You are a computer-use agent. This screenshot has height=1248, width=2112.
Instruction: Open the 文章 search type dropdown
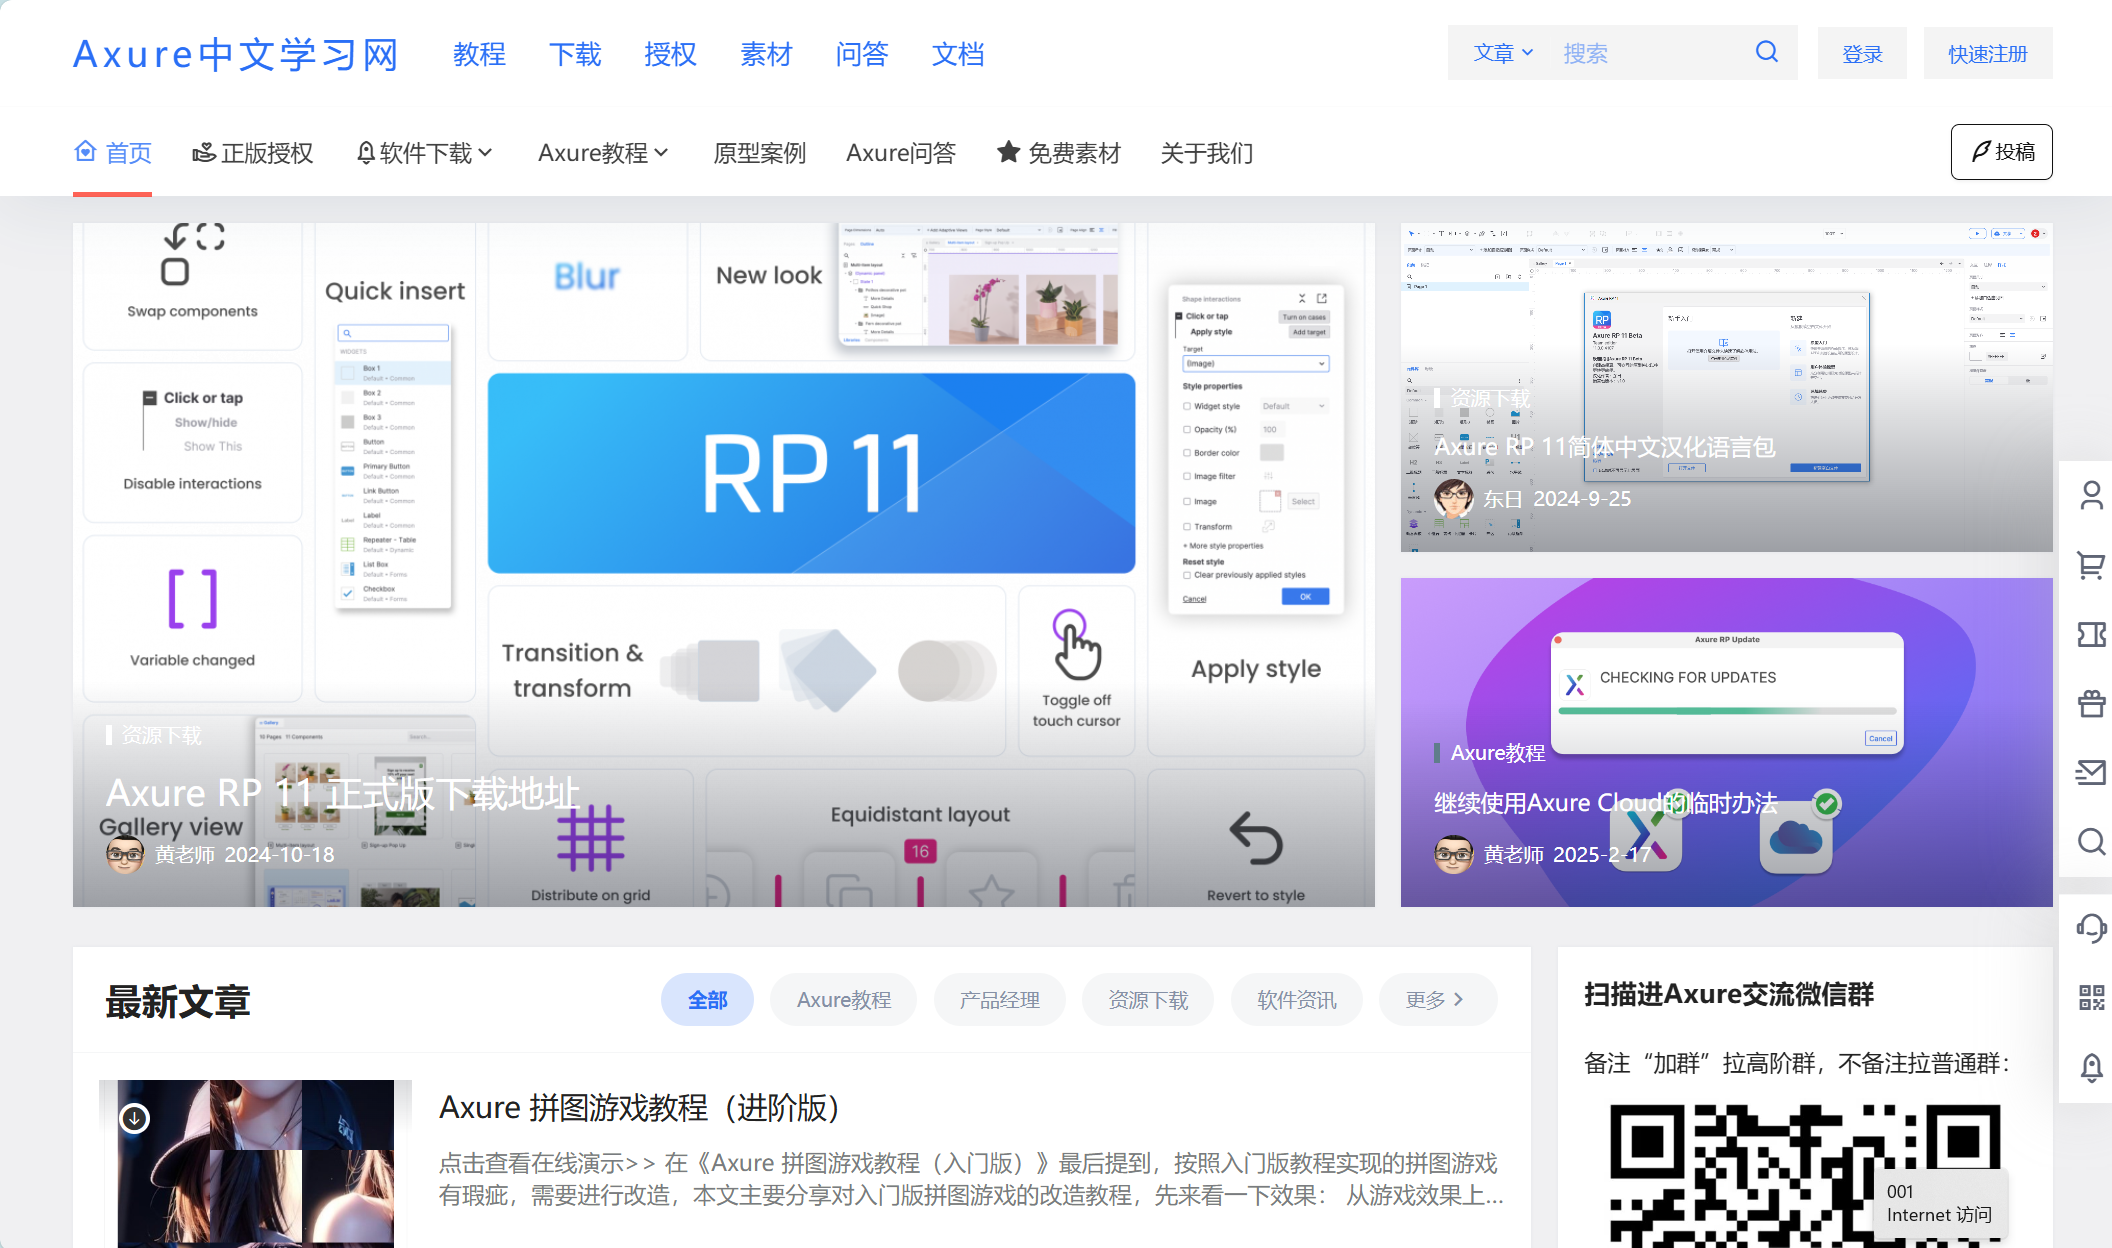(x=1502, y=53)
